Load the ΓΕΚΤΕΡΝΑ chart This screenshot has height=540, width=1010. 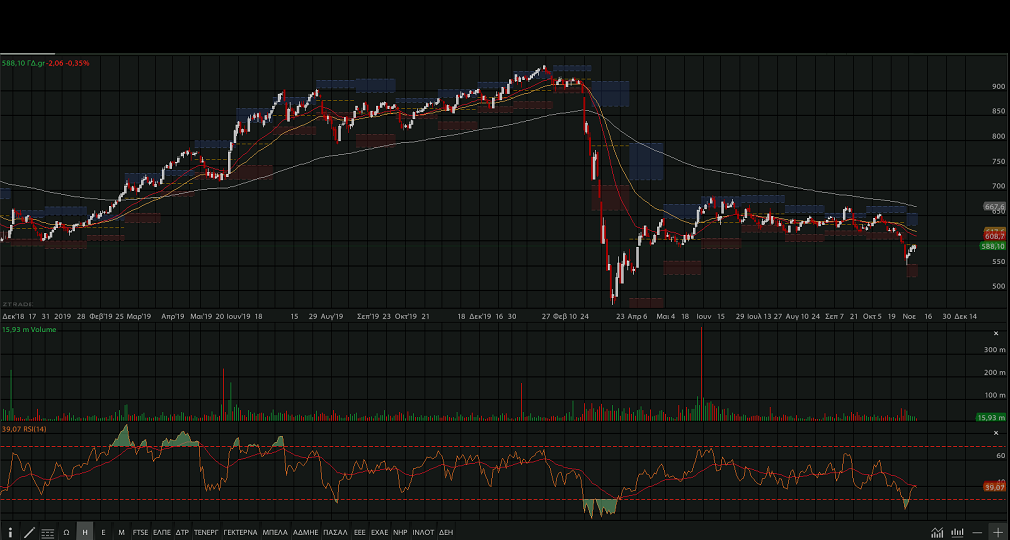pyautogui.click(x=240, y=533)
